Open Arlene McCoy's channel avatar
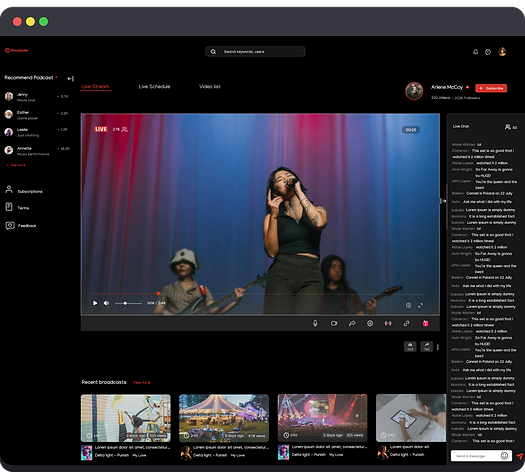This screenshot has height=472, width=525. tap(414, 91)
